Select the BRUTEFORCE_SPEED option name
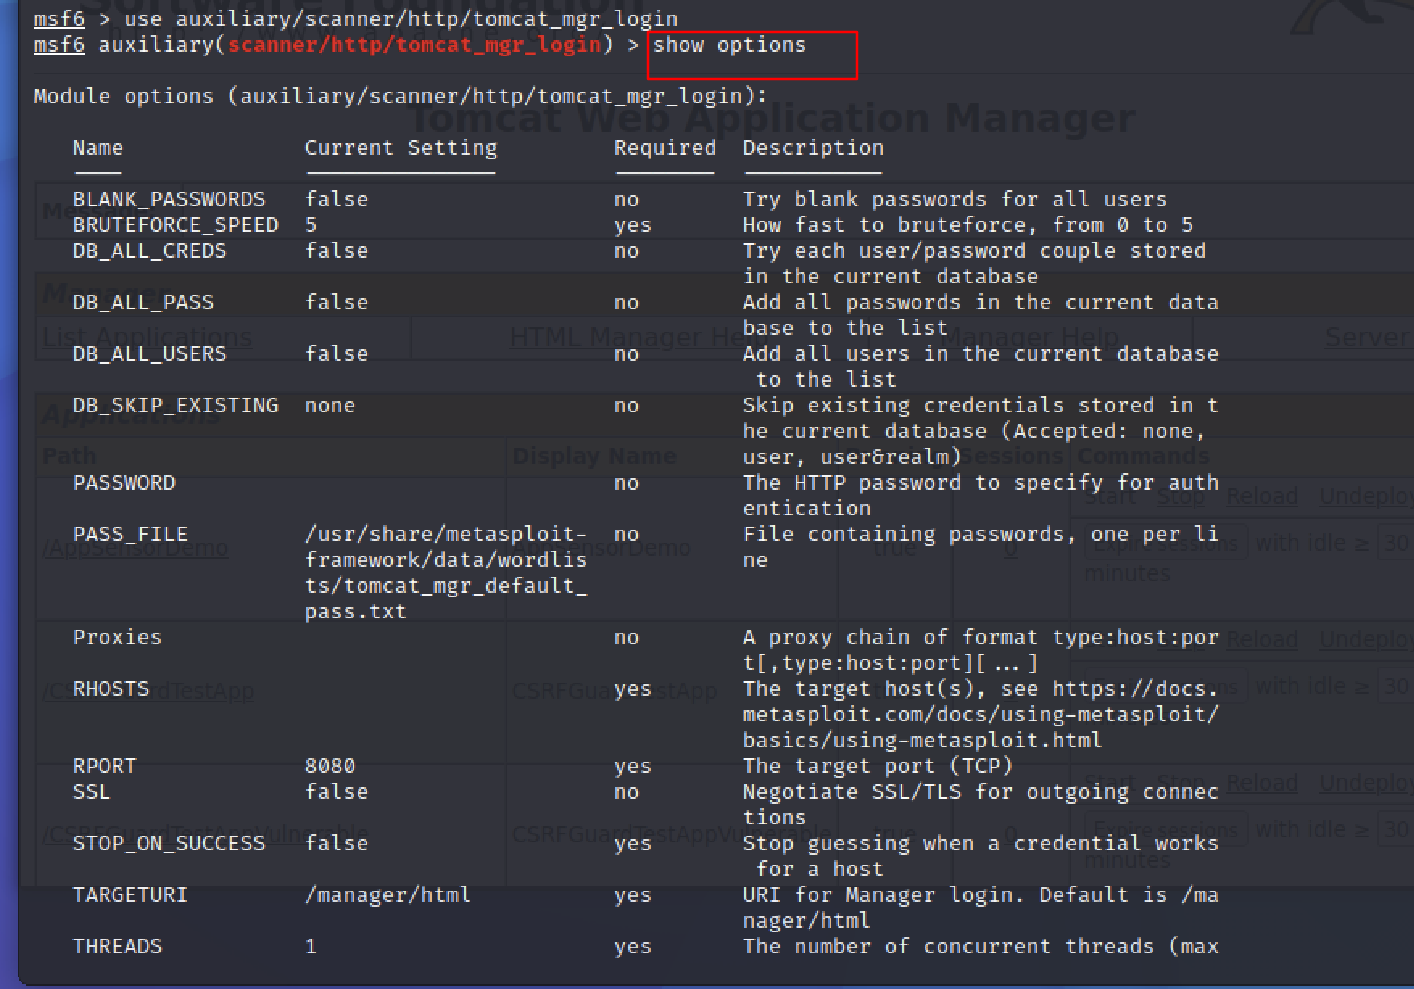1414x989 pixels. 175,225
